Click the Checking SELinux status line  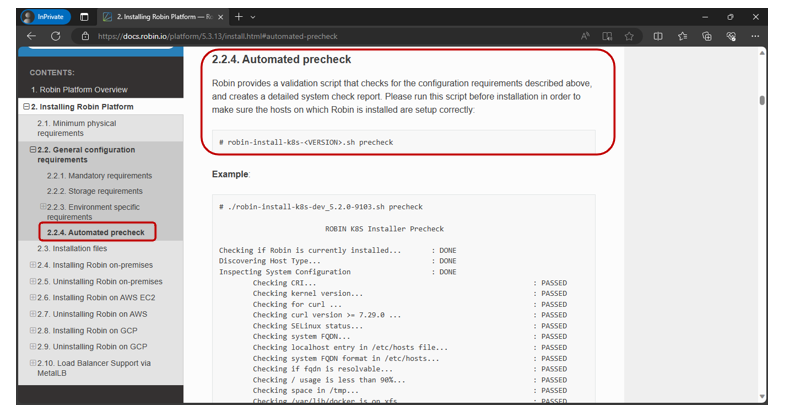coord(308,326)
